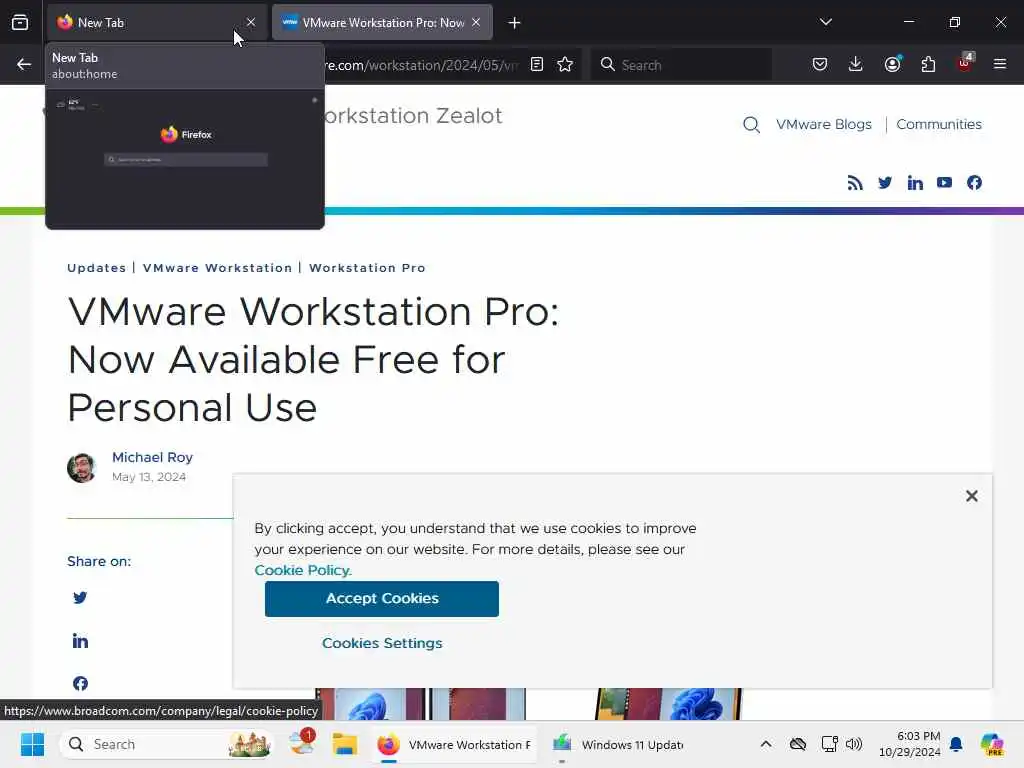
Task: Open the list all tabs dropdown
Action: click(825, 22)
